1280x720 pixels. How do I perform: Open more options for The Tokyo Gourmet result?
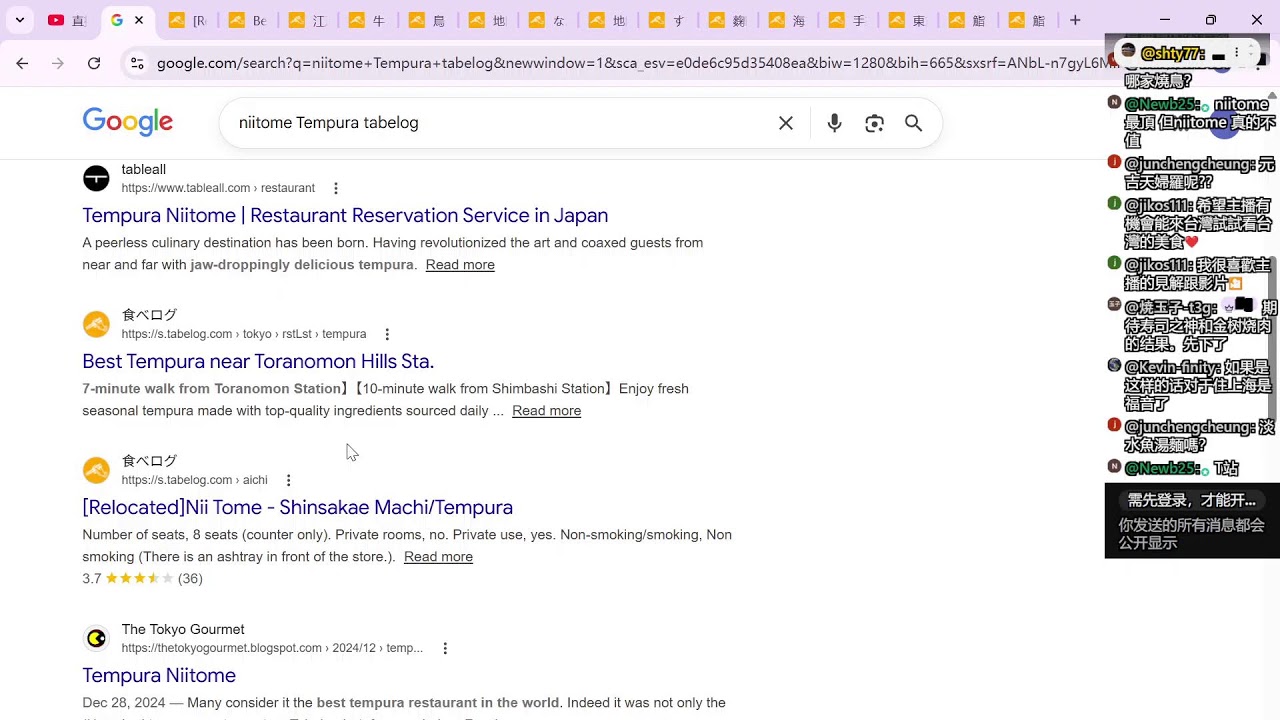point(445,648)
